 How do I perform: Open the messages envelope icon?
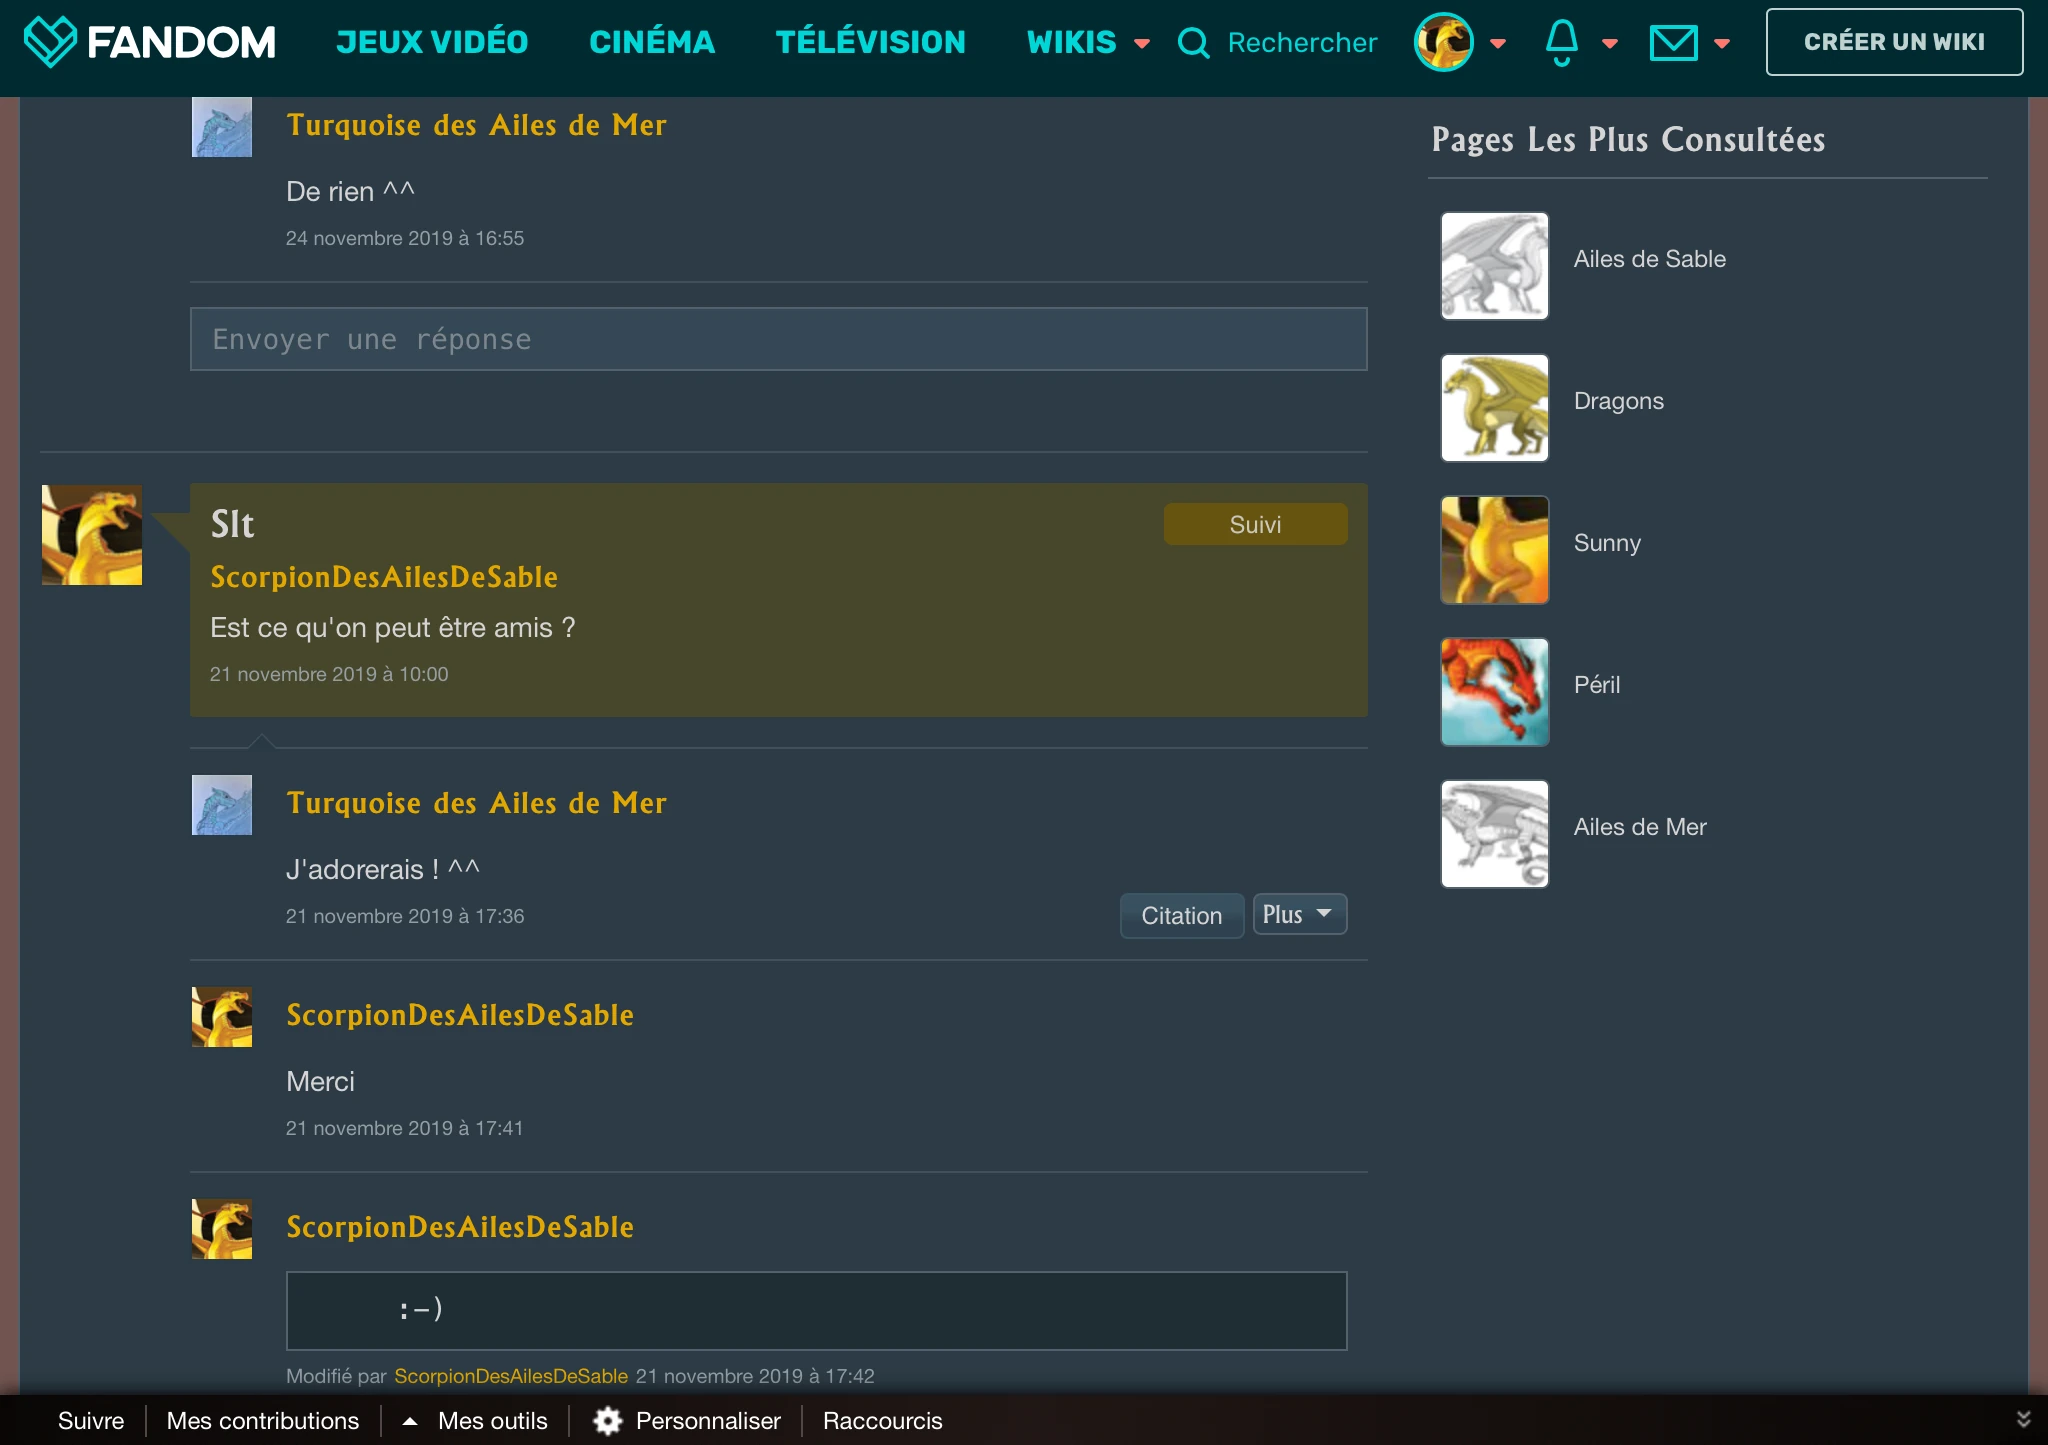click(1673, 43)
